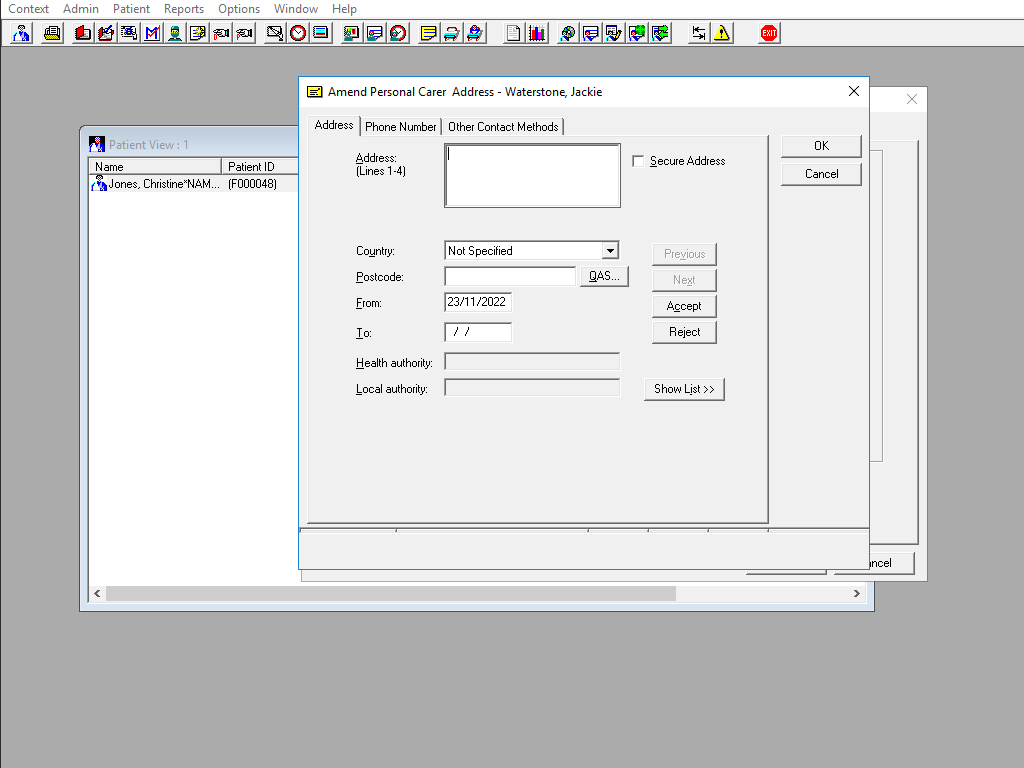The image size is (1024, 768).
Task: Click into the Address lines text box
Action: pos(532,176)
